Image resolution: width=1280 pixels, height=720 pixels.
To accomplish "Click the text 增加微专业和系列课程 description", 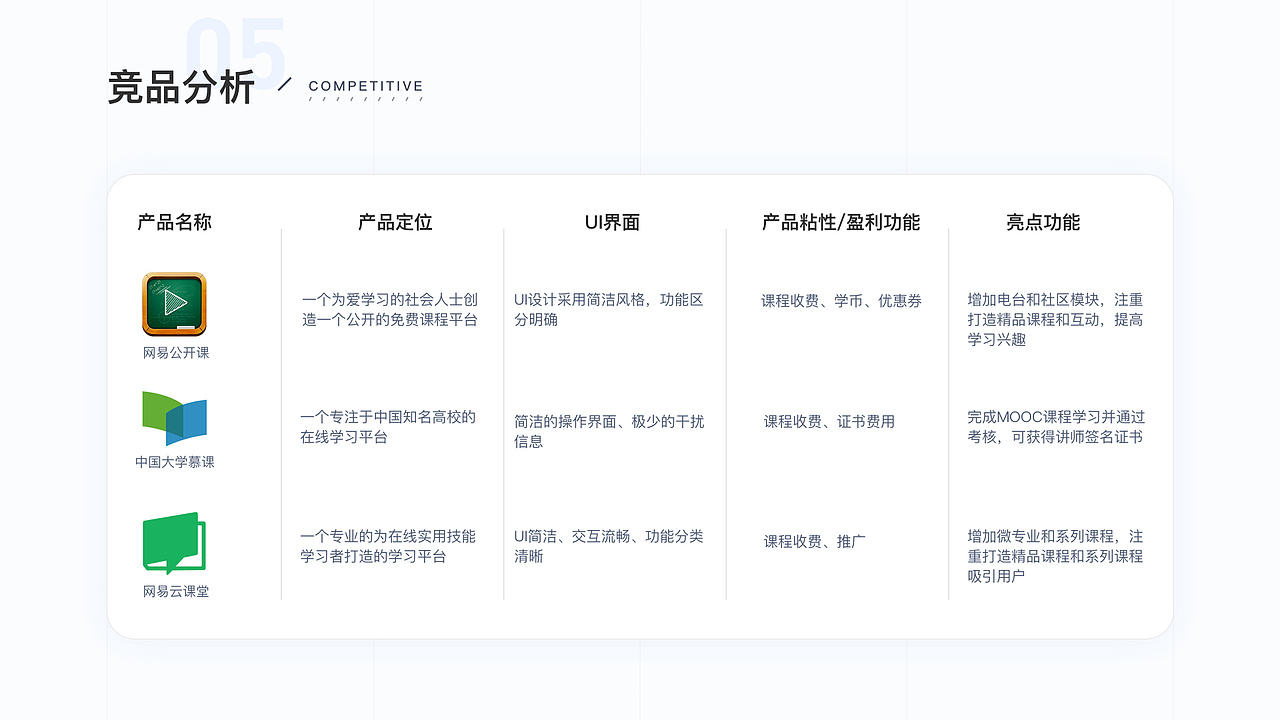I will [1055, 556].
